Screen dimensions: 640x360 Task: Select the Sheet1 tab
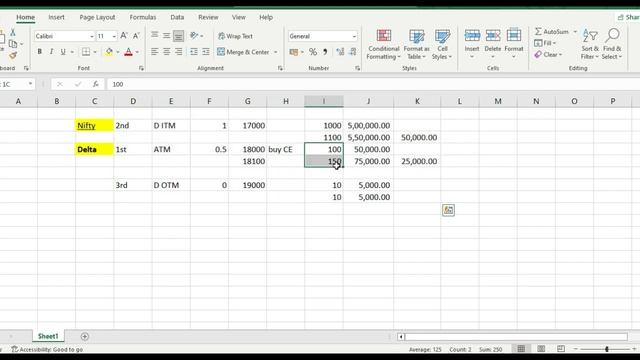pos(48,336)
